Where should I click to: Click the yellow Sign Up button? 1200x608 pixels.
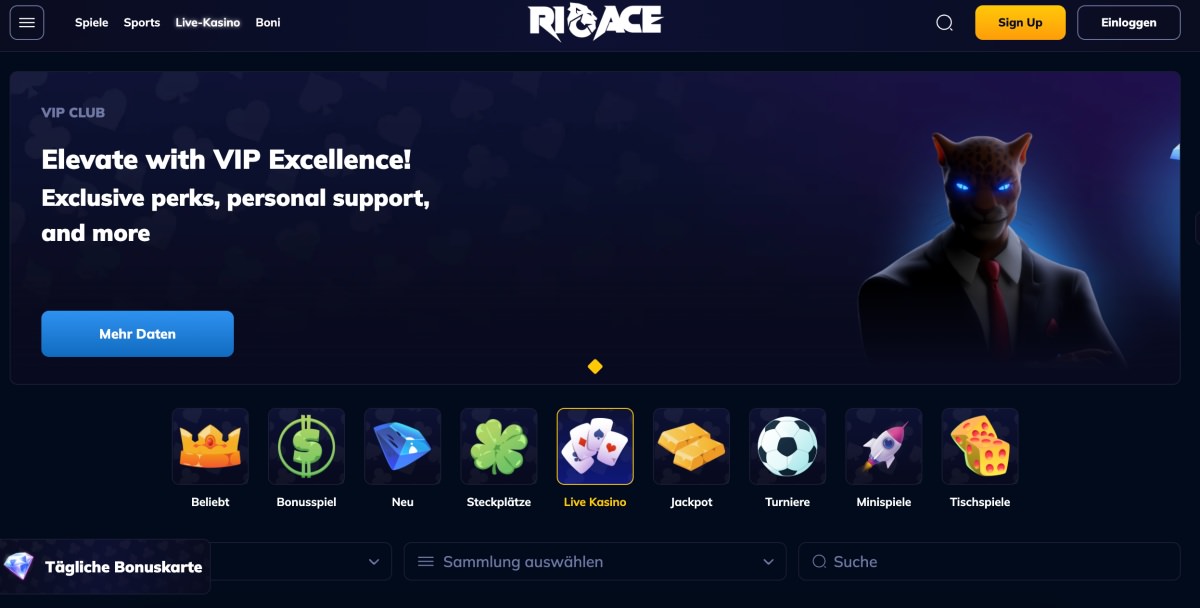click(x=1020, y=22)
